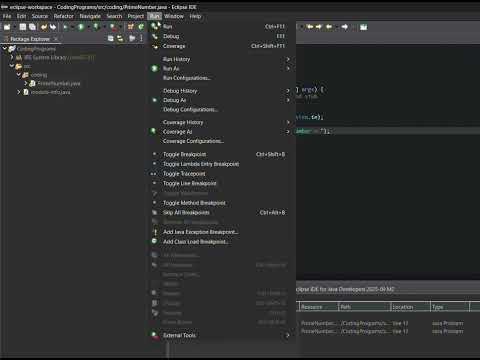Open the File menu
Viewport: 480px width, 360px height.
point(7,16)
